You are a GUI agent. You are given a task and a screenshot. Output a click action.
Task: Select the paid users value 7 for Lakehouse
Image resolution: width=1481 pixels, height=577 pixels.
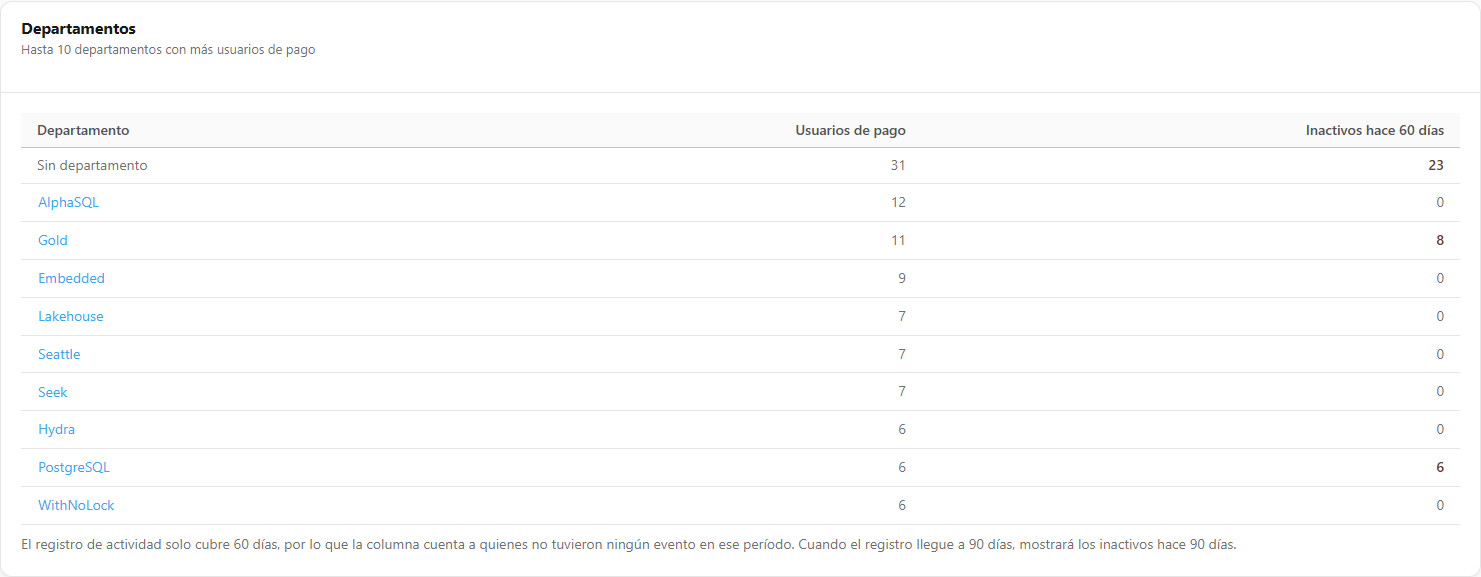[x=902, y=316]
